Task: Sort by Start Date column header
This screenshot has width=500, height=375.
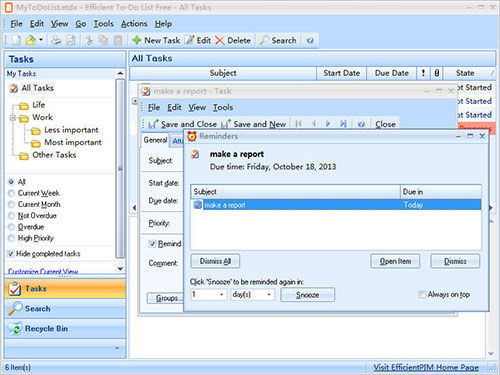Action: pyautogui.click(x=341, y=73)
